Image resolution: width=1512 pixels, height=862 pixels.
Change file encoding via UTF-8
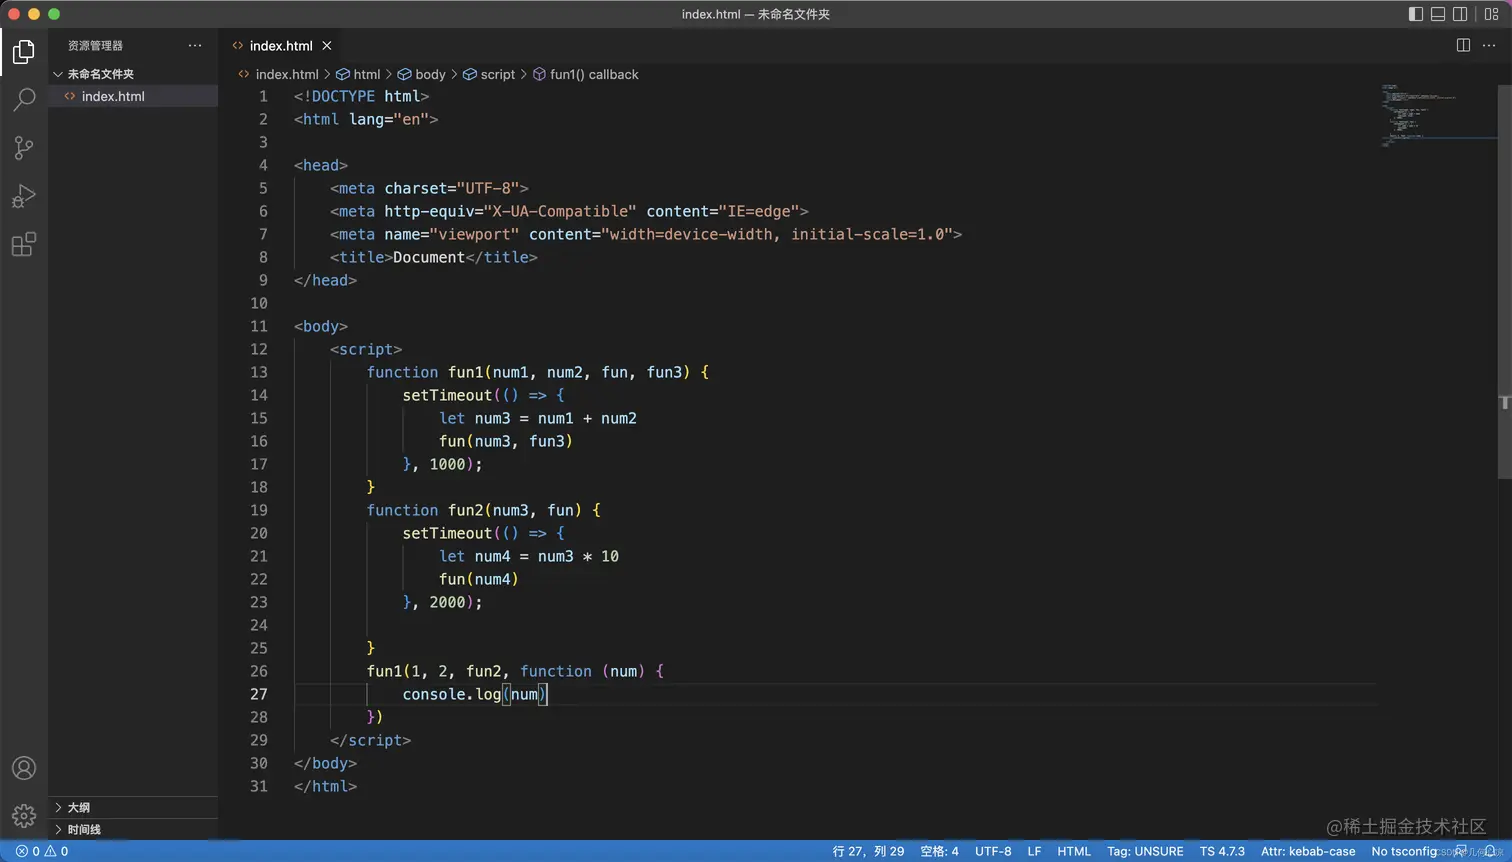(993, 851)
